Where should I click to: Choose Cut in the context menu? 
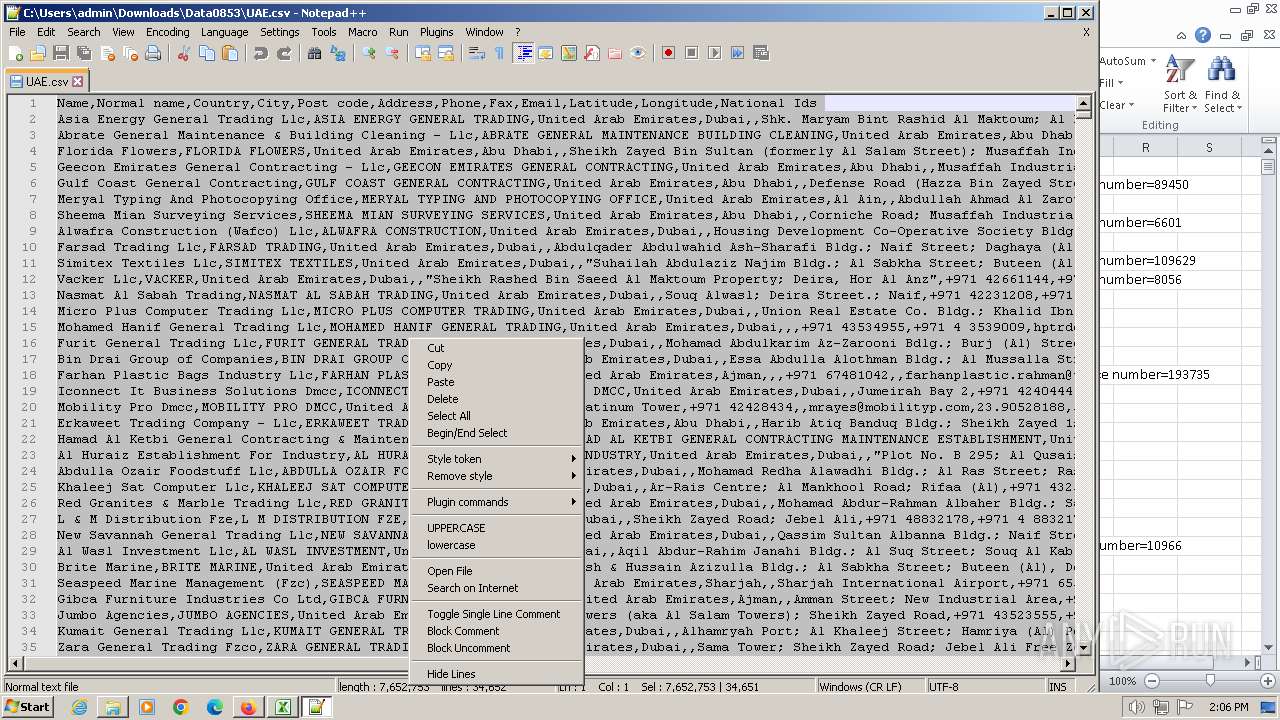click(x=496, y=348)
